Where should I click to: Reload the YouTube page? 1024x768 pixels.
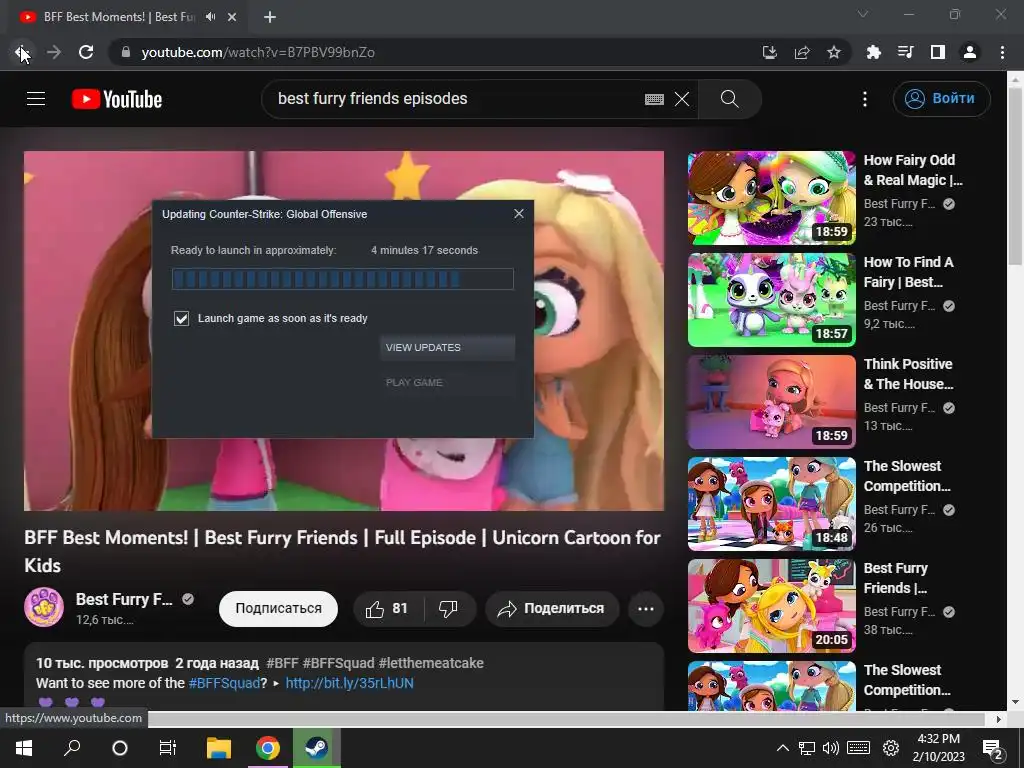coord(86,52)
